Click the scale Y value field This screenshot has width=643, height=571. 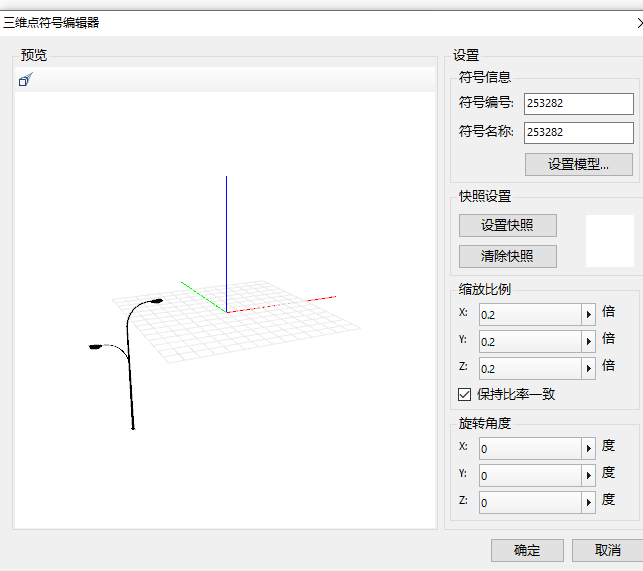pyautogui.click(x=530, y=342)
